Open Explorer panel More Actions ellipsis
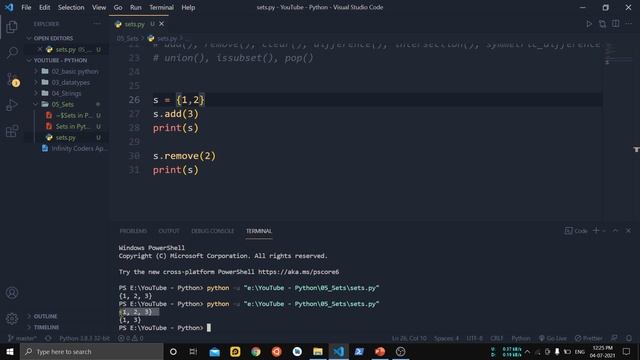The image size is (640, 360). (97, 24)
